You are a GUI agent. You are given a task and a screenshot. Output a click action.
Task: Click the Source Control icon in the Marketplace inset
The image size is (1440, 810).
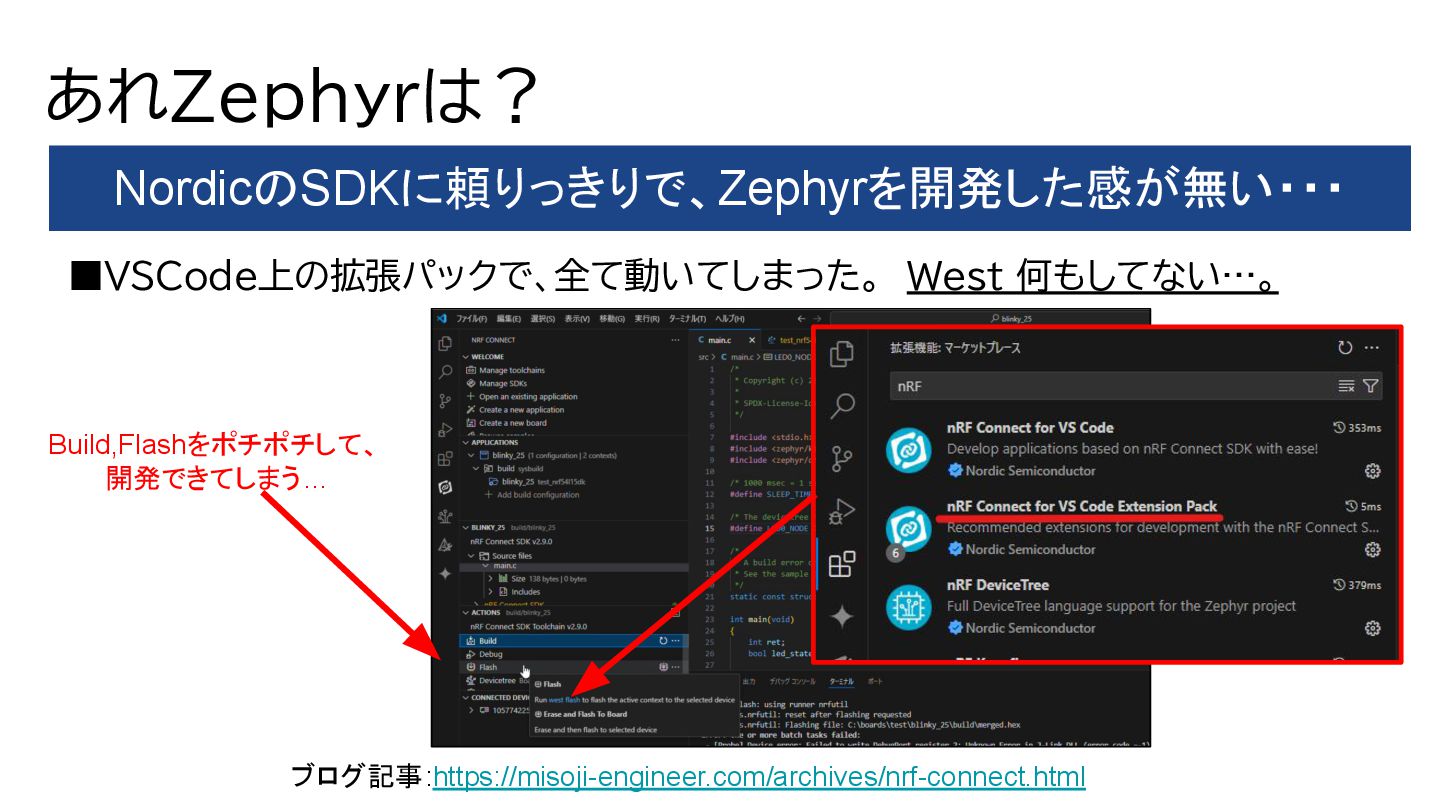point(843,458)
